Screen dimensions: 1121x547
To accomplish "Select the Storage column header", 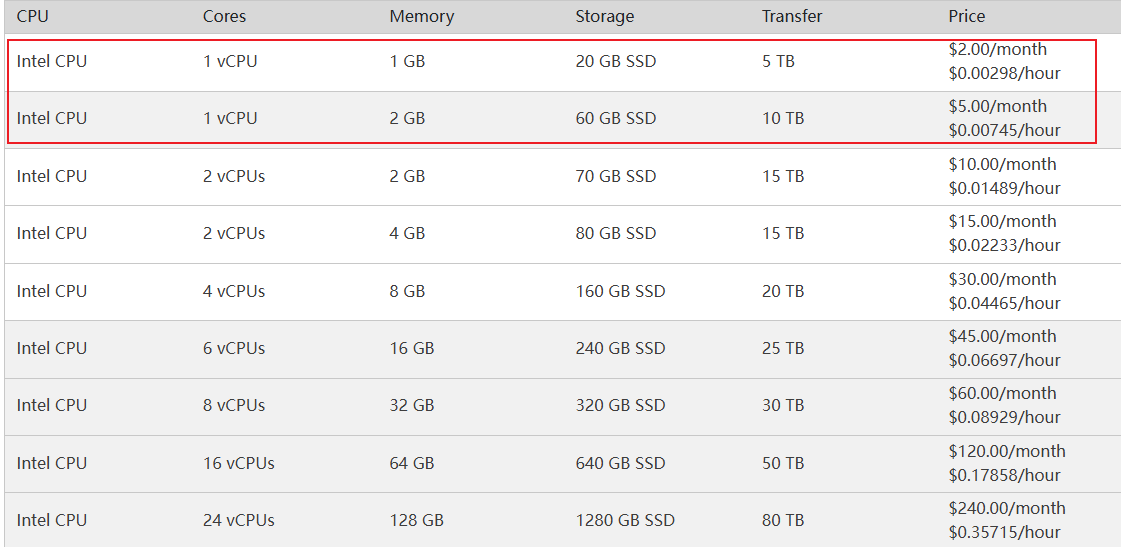I will pos(604,16).
